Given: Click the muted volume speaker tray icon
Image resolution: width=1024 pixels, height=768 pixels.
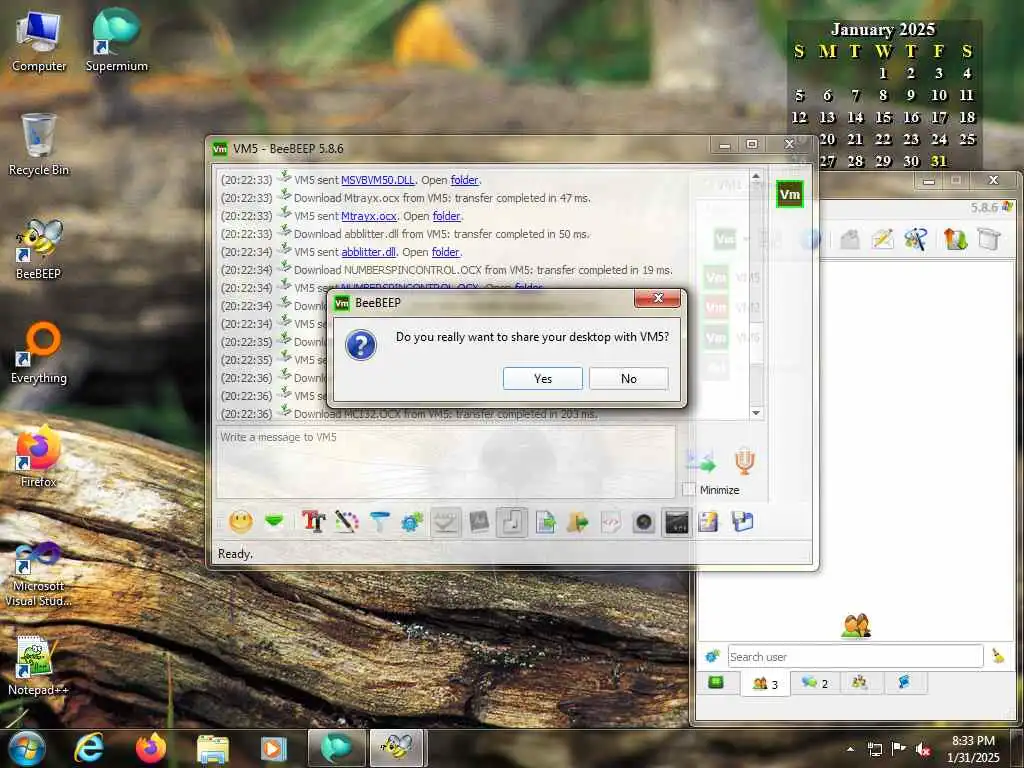Looking at the screenshot, I should coord(923,749).
